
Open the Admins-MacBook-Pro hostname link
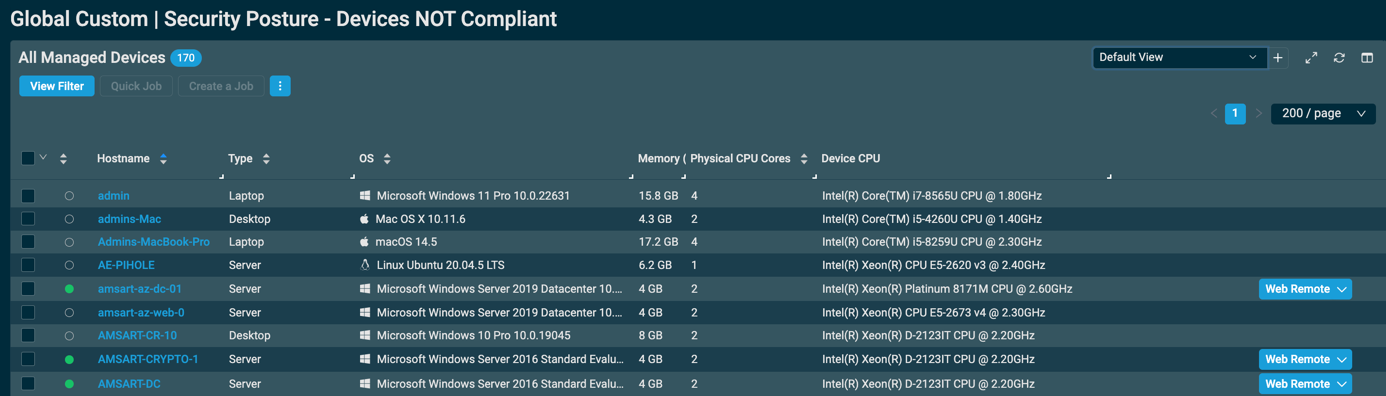154,242
